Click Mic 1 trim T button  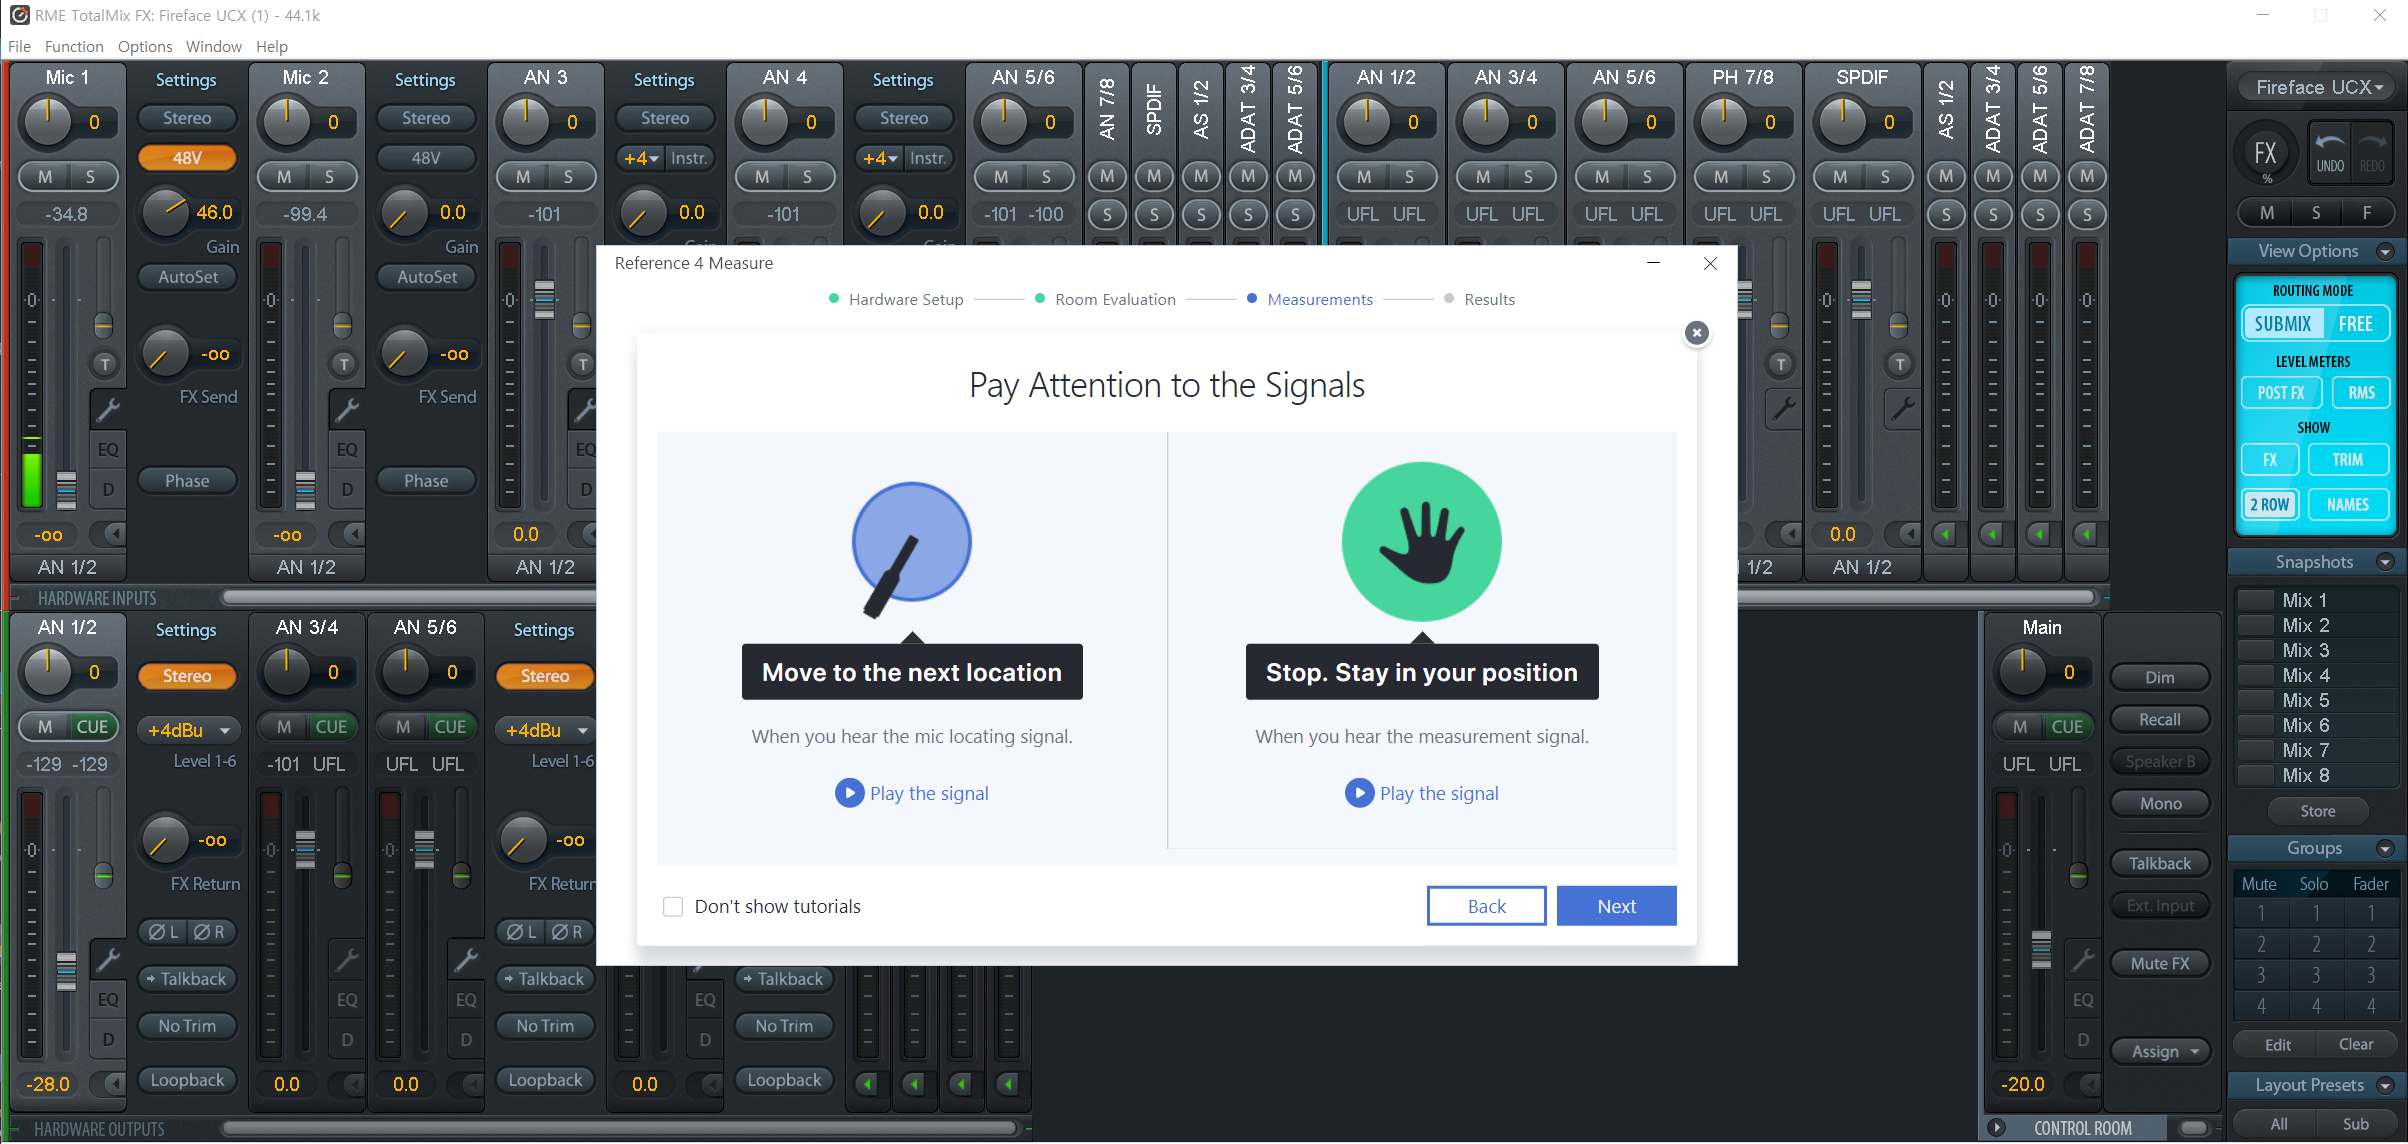[x=104, y=364]
